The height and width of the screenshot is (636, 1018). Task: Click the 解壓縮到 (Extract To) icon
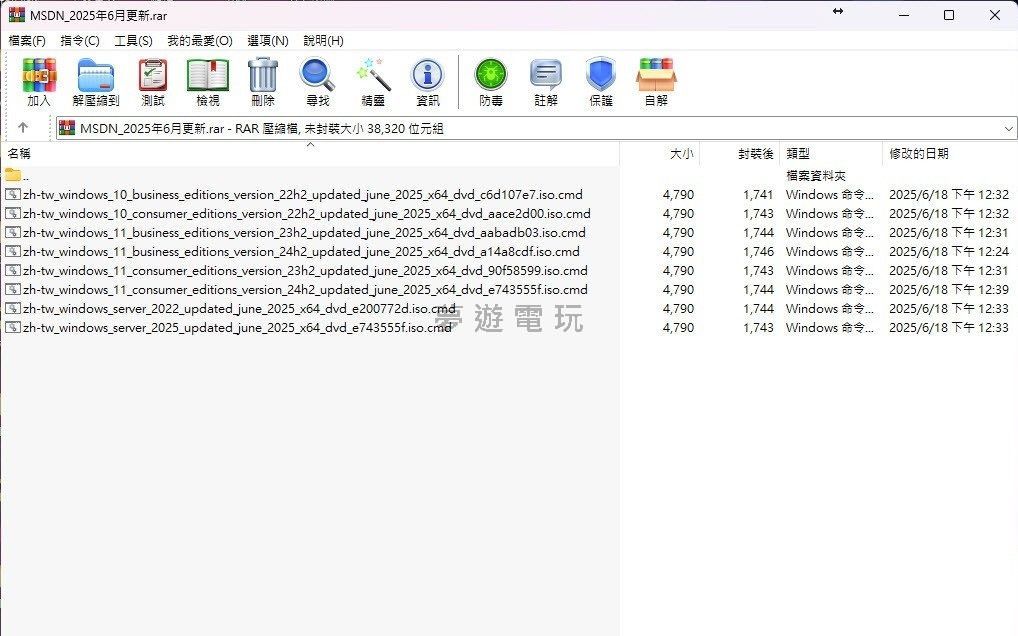pyautogui.click(x=95, y=82)
